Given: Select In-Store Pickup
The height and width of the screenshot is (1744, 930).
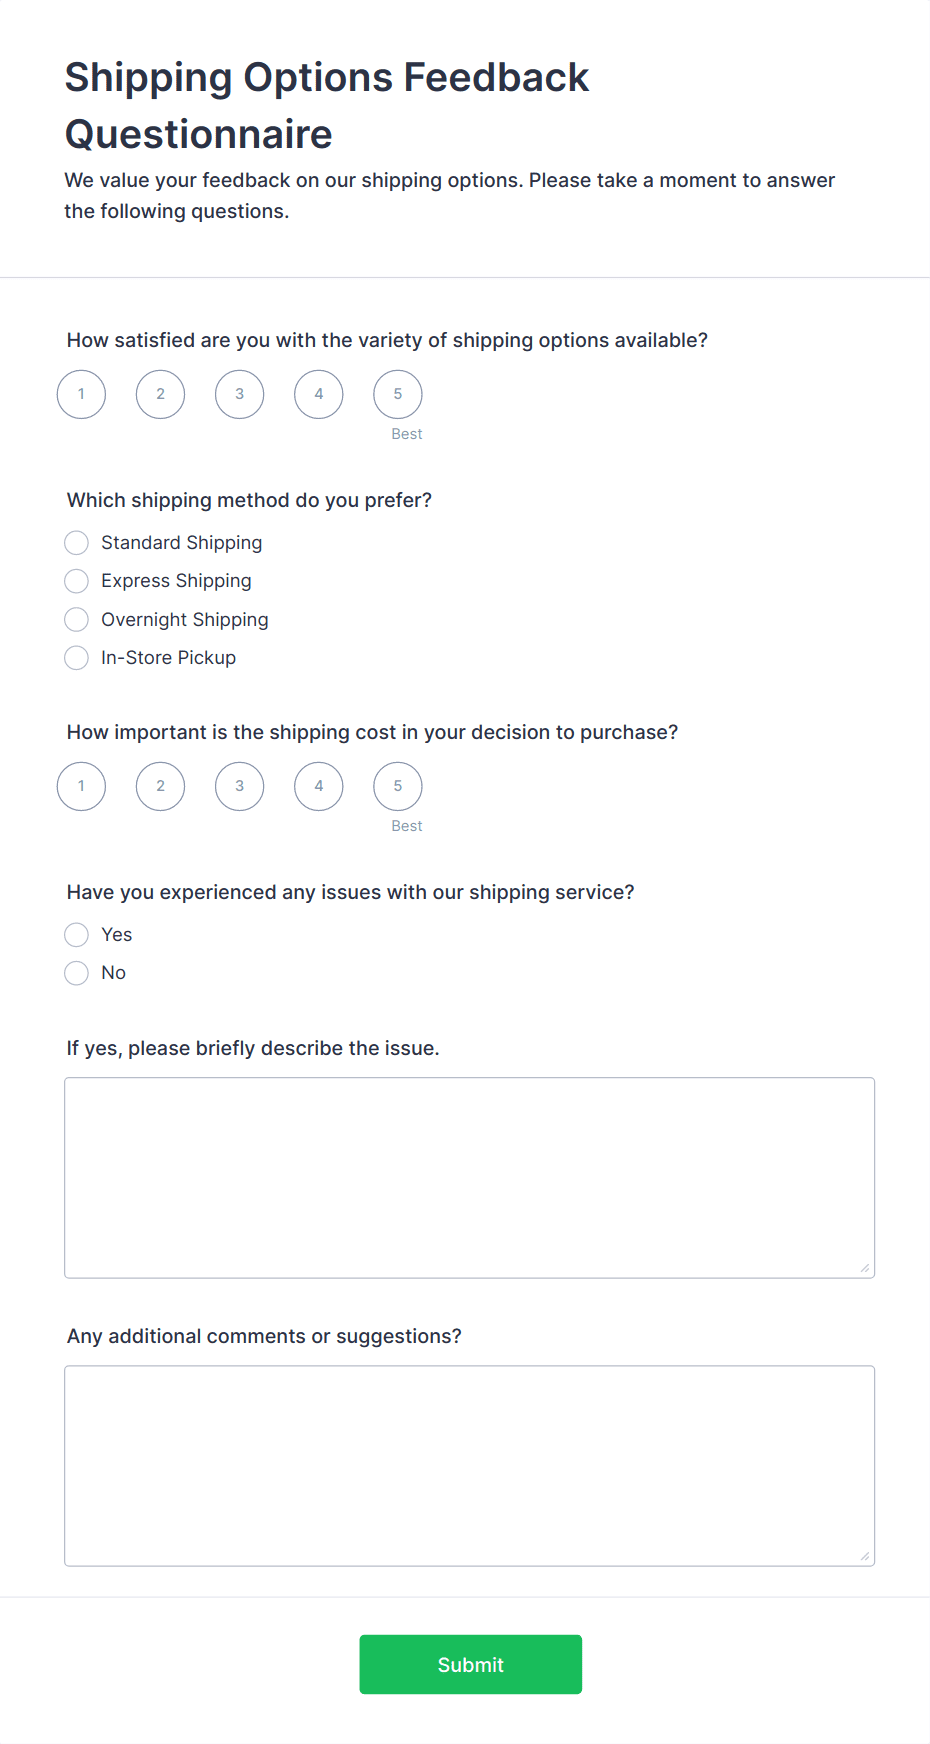Looking at the screenshot, I should tap(76, 658).
